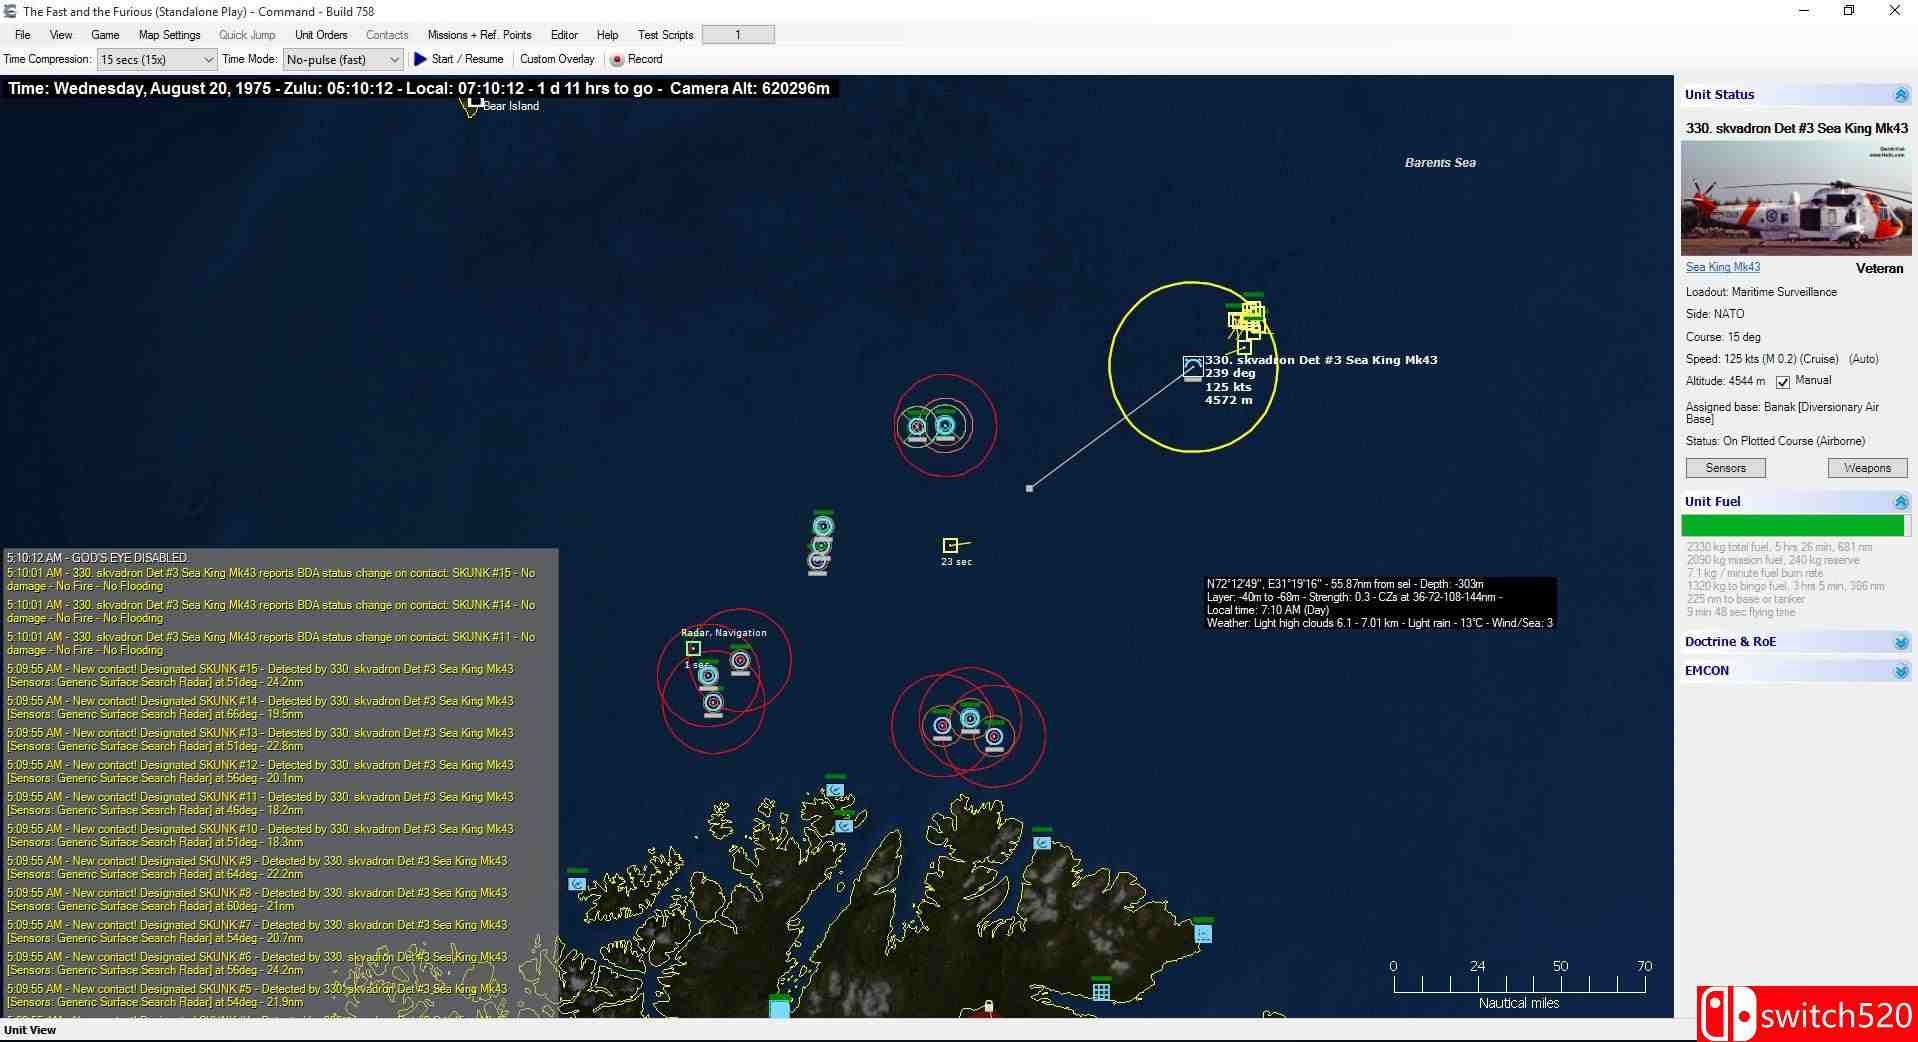1918x1042 pixels.
Task: Toggle the Manual altitude checkbox
Action: (x=1783, y=382)
